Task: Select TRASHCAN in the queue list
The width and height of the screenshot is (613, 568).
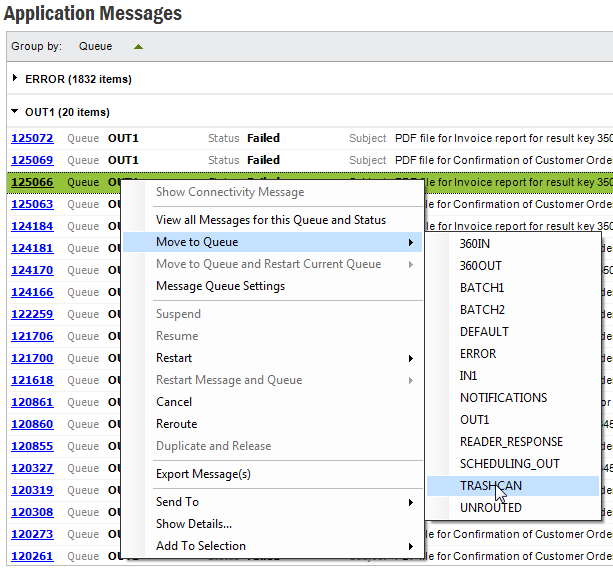Action: (490, 486)
